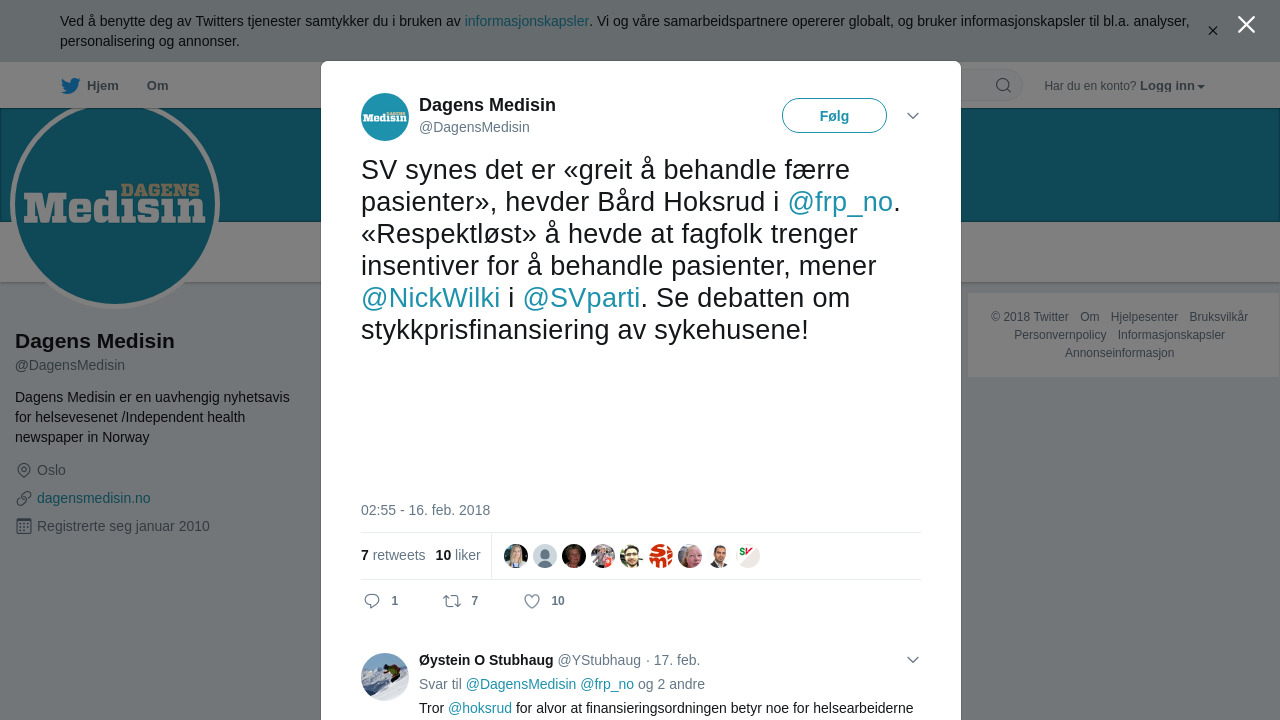Viewport: 1280px width, 720px height.
Task: Click the search magnifier icon
Action: coord(1003,86)
